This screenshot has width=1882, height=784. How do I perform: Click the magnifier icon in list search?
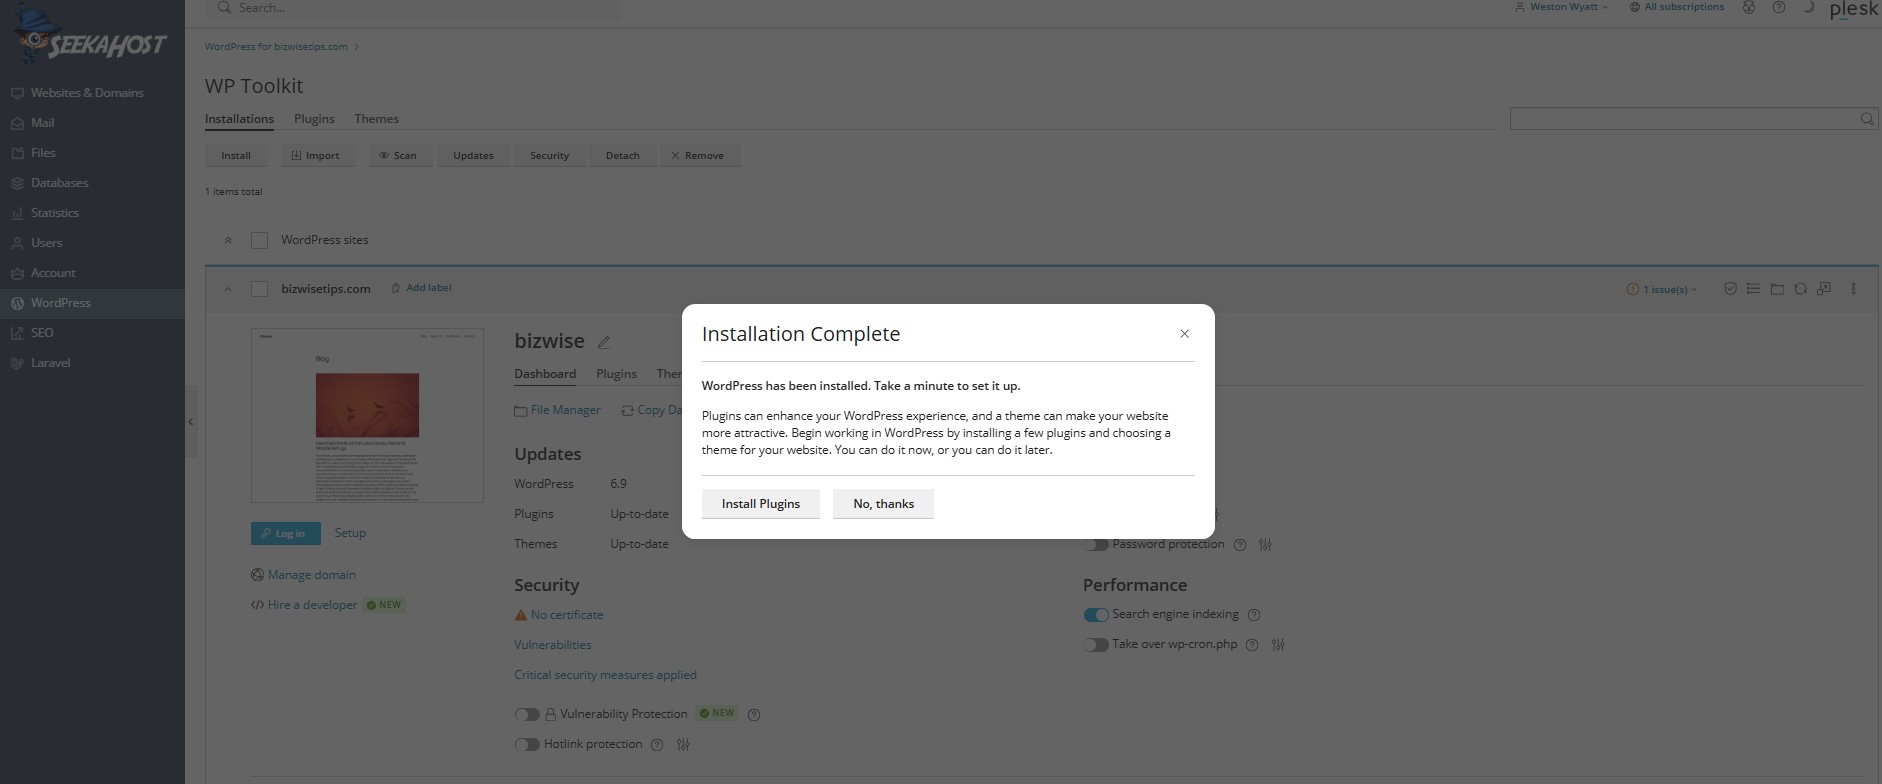[1867, 119]
